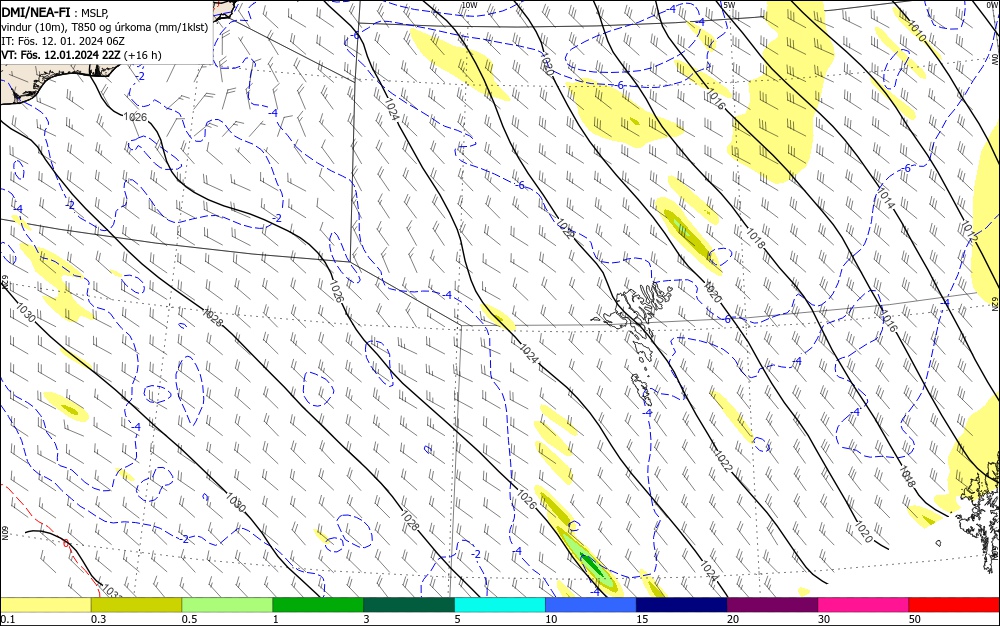Click the '62N' latitude label

994,303
